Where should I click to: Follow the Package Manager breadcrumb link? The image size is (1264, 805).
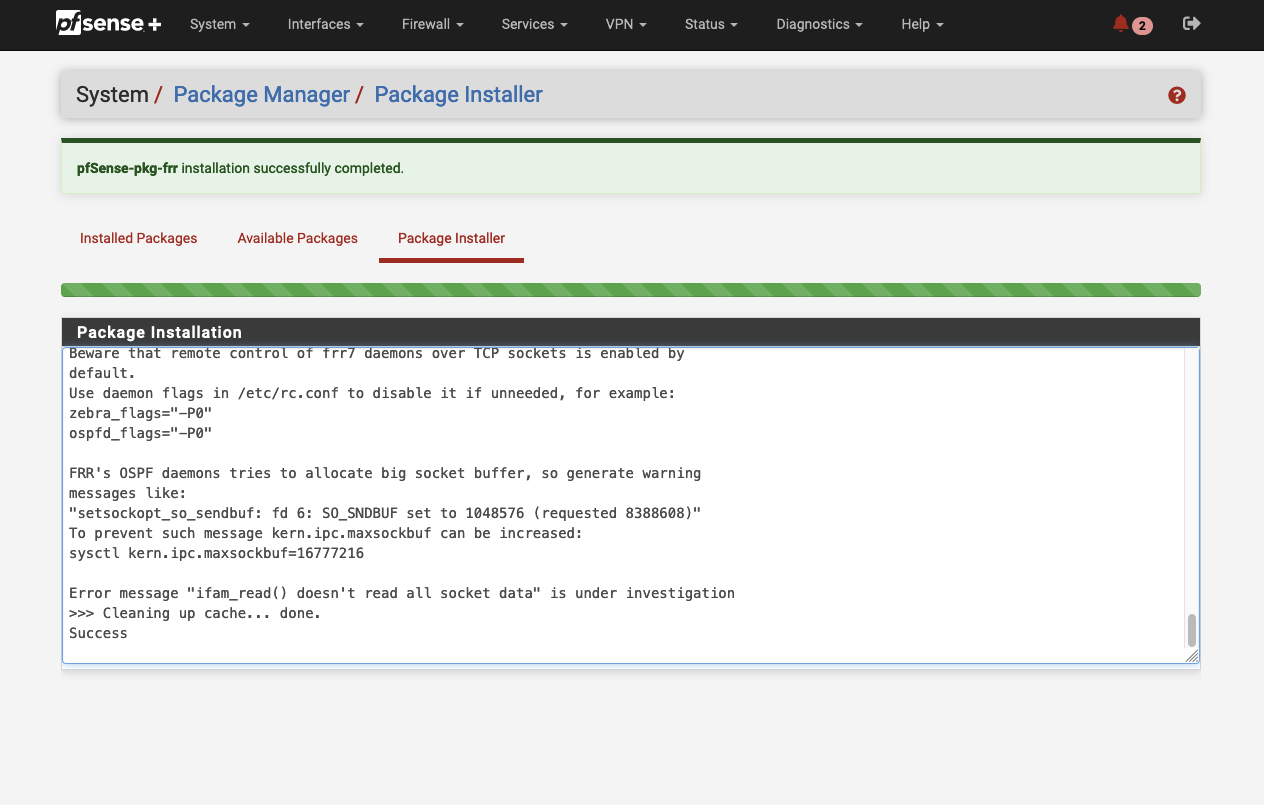(x=261, y=95)
